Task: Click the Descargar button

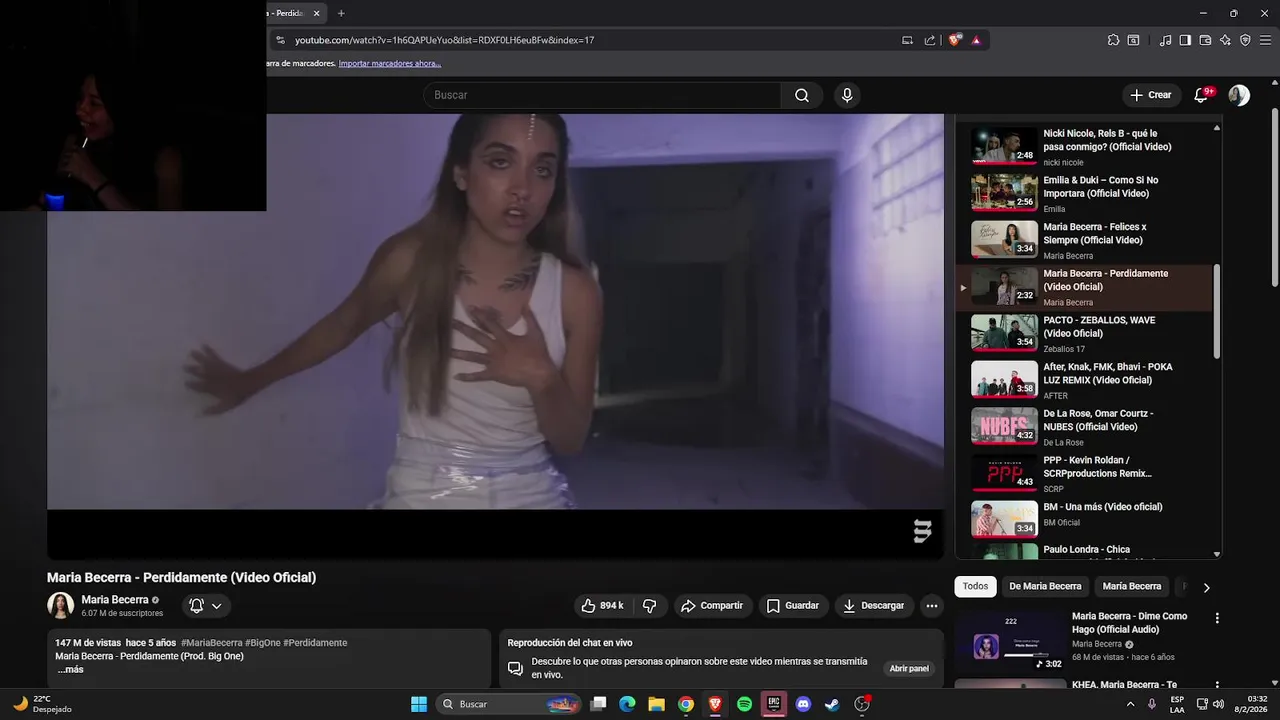Action: [x=874, y=605]
